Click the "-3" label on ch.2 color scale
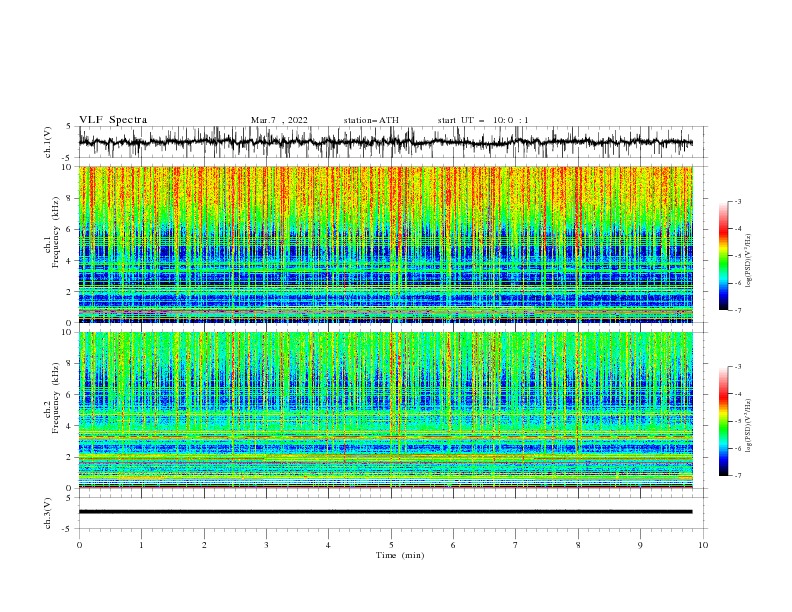Screen dimensions: 792x612 pyautogui.click(x=737, y=367)
